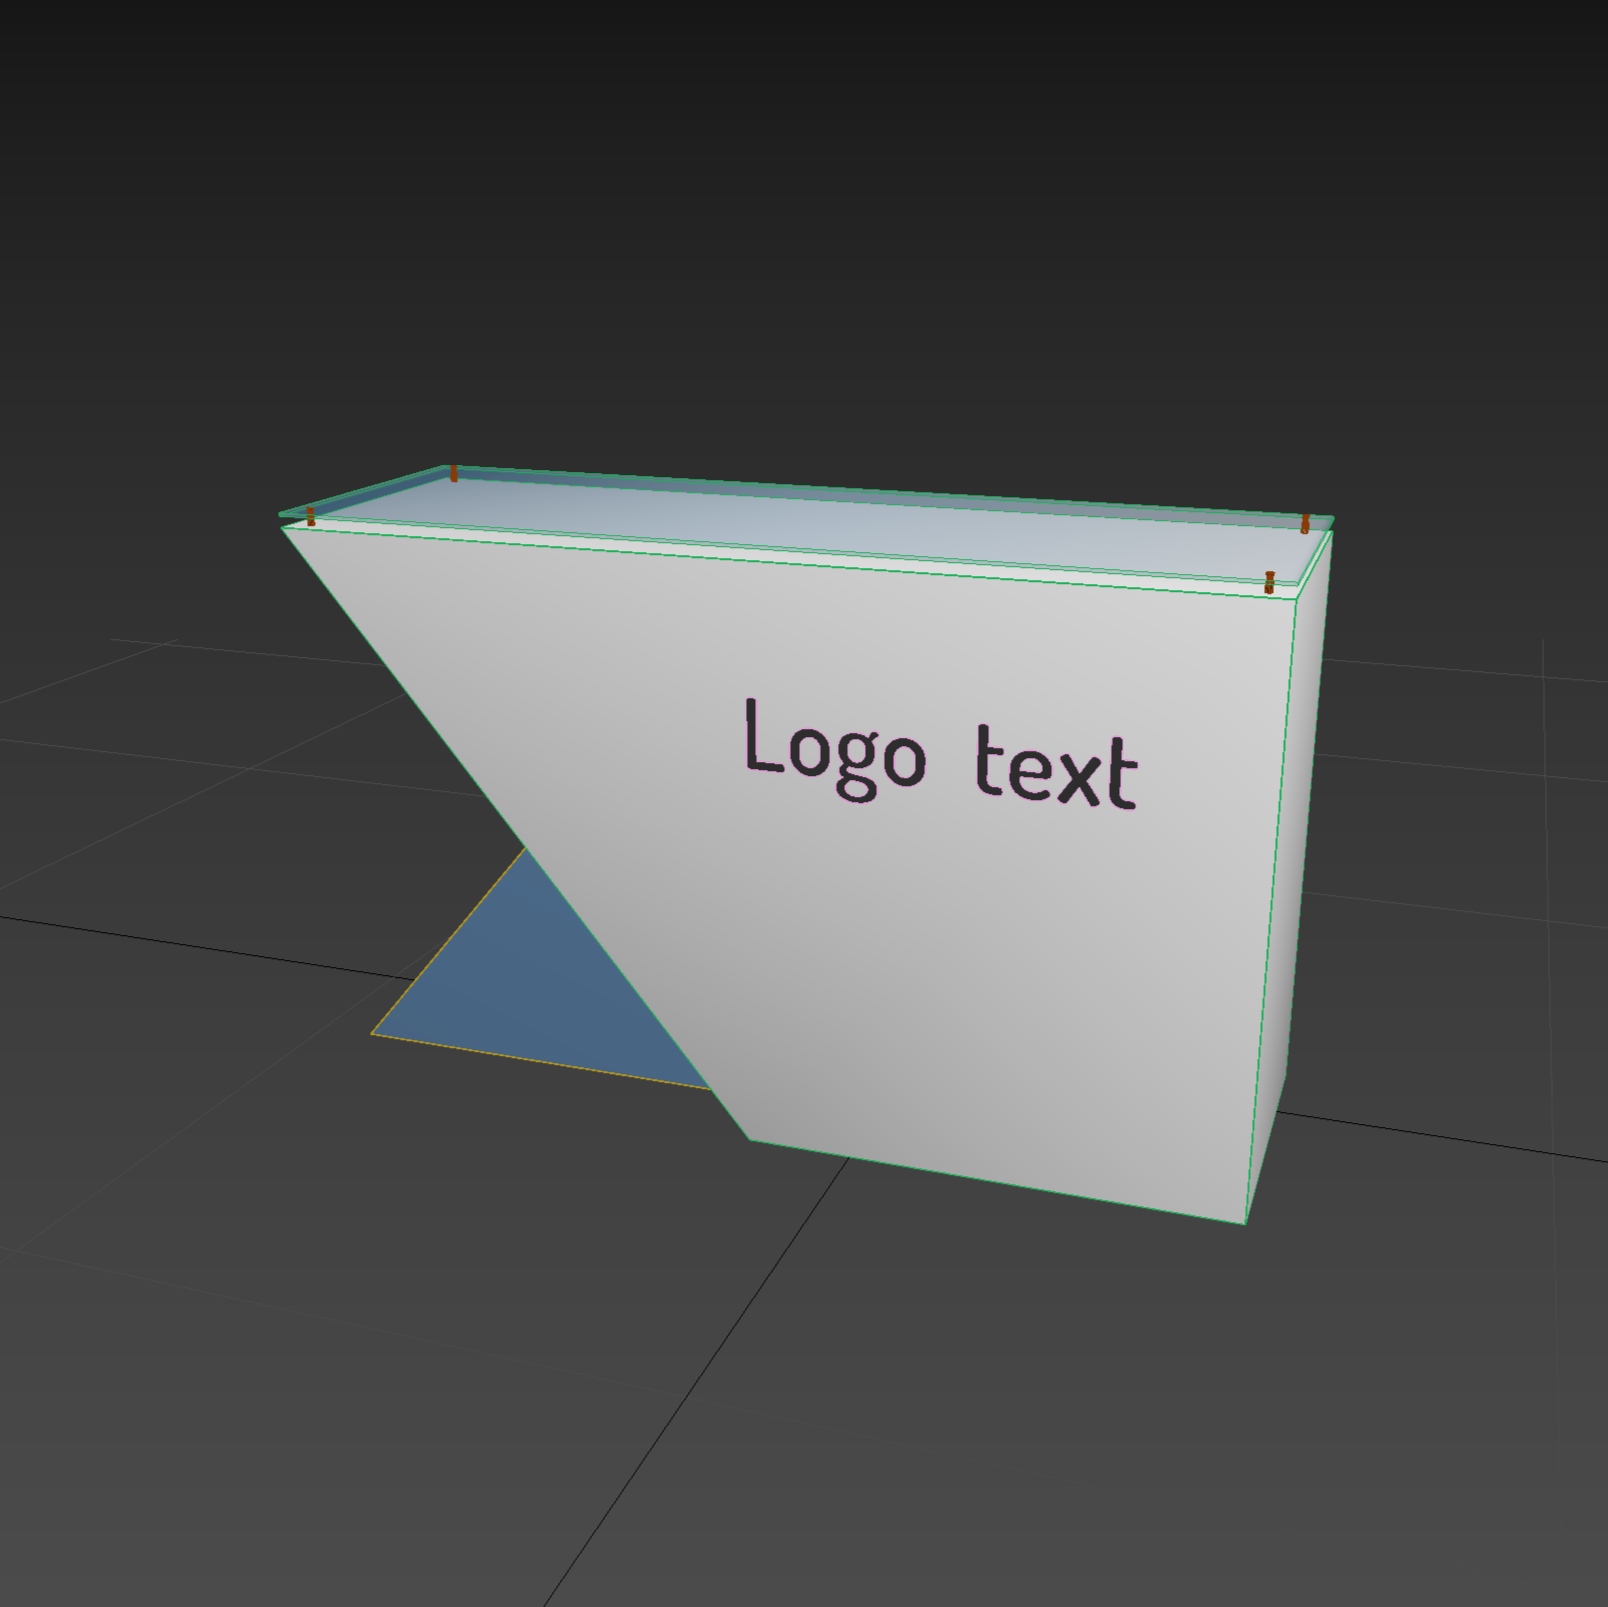Click the front-left bolt on the glass top
This screenshot has width=1608, height=1607.
point(310,516)
